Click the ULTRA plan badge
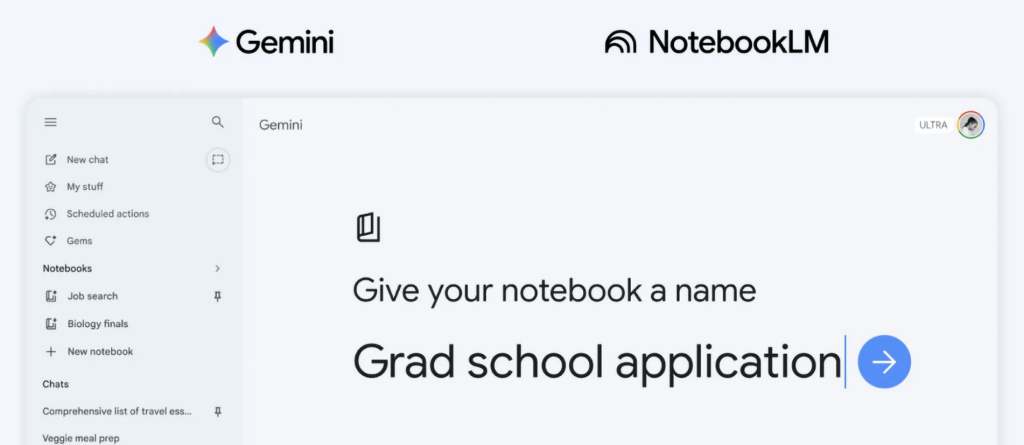1024x445 pixels. point(933,125)
